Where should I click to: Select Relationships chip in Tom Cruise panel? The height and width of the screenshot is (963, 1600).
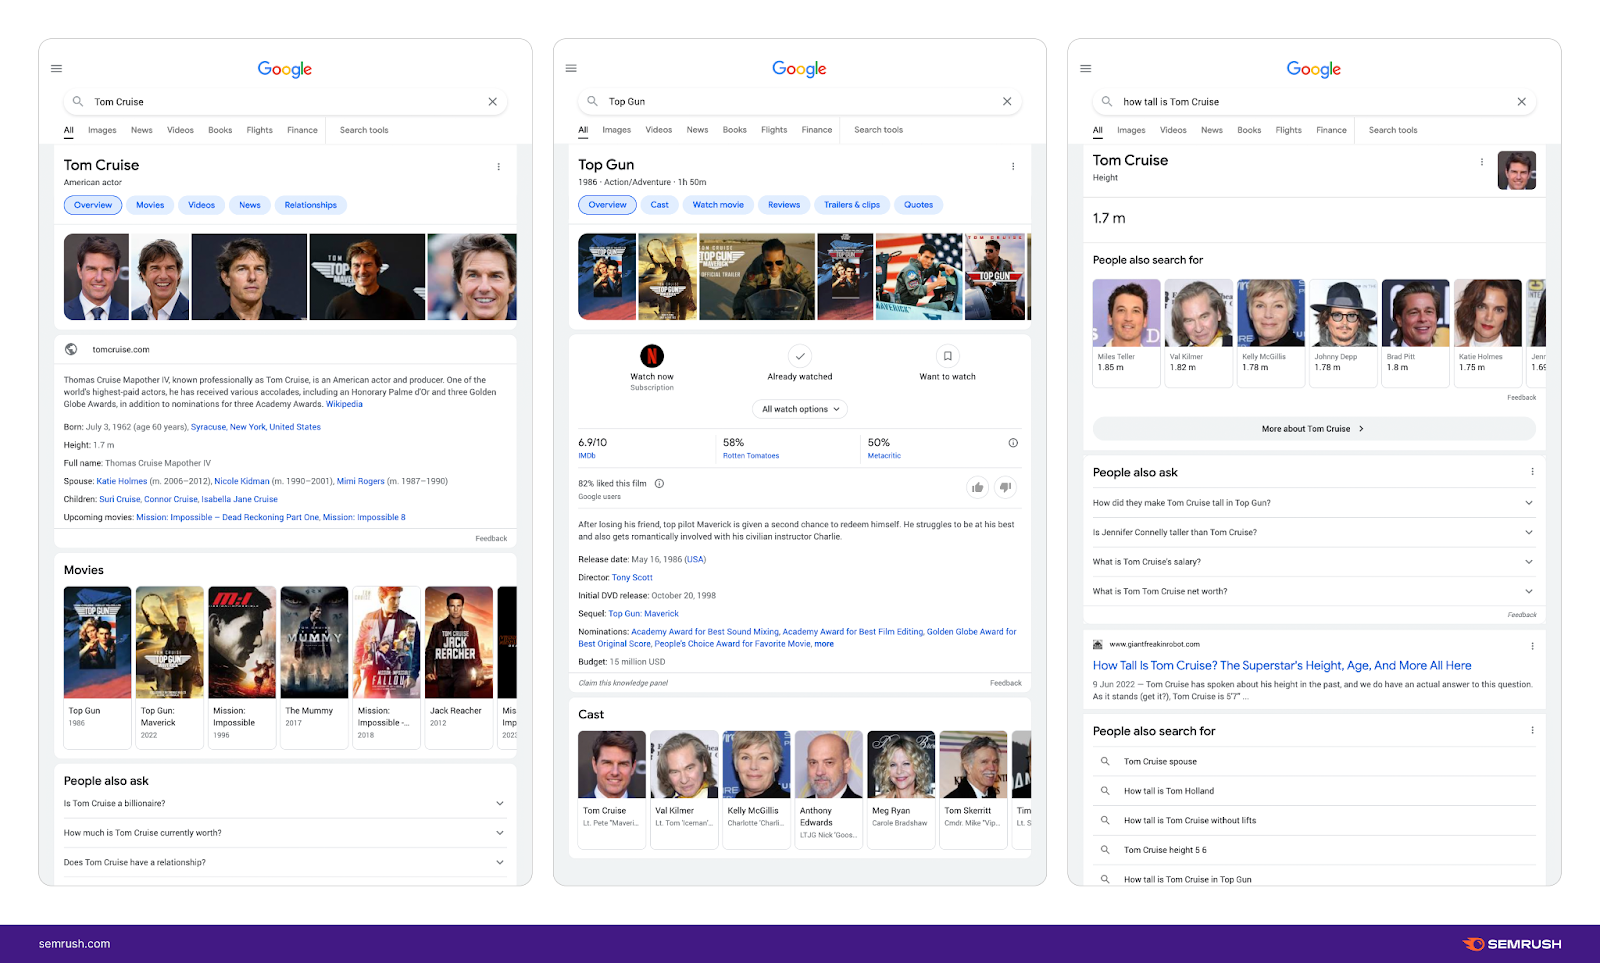point(310,205)
